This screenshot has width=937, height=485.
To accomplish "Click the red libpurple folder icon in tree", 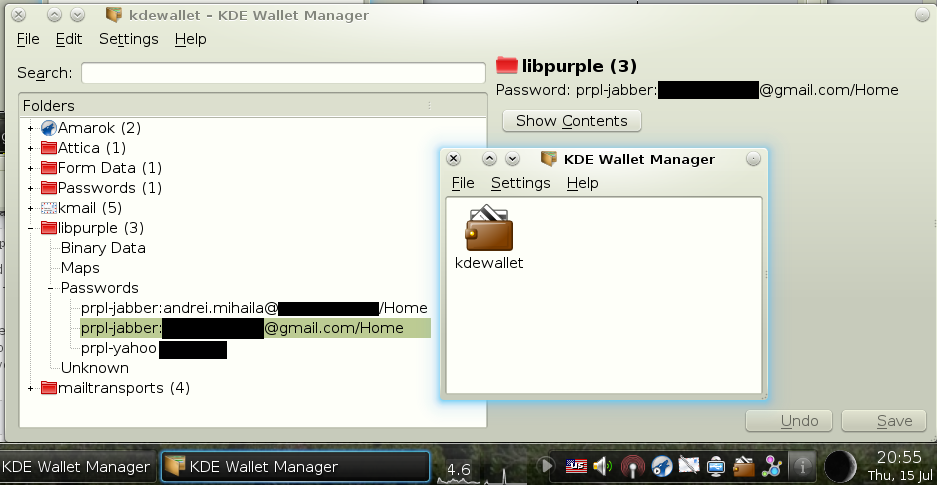I will tap(48, 228).
